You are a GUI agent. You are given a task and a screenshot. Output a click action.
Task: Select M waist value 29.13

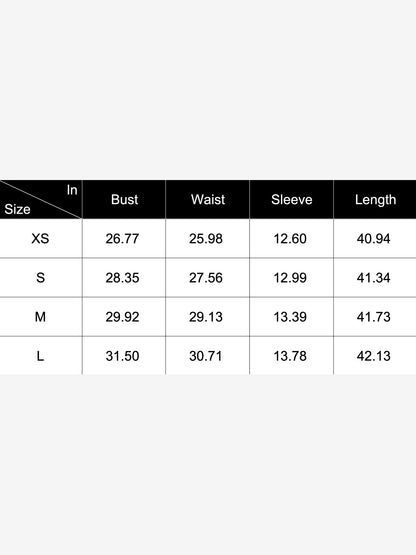[x=206, y=317]
